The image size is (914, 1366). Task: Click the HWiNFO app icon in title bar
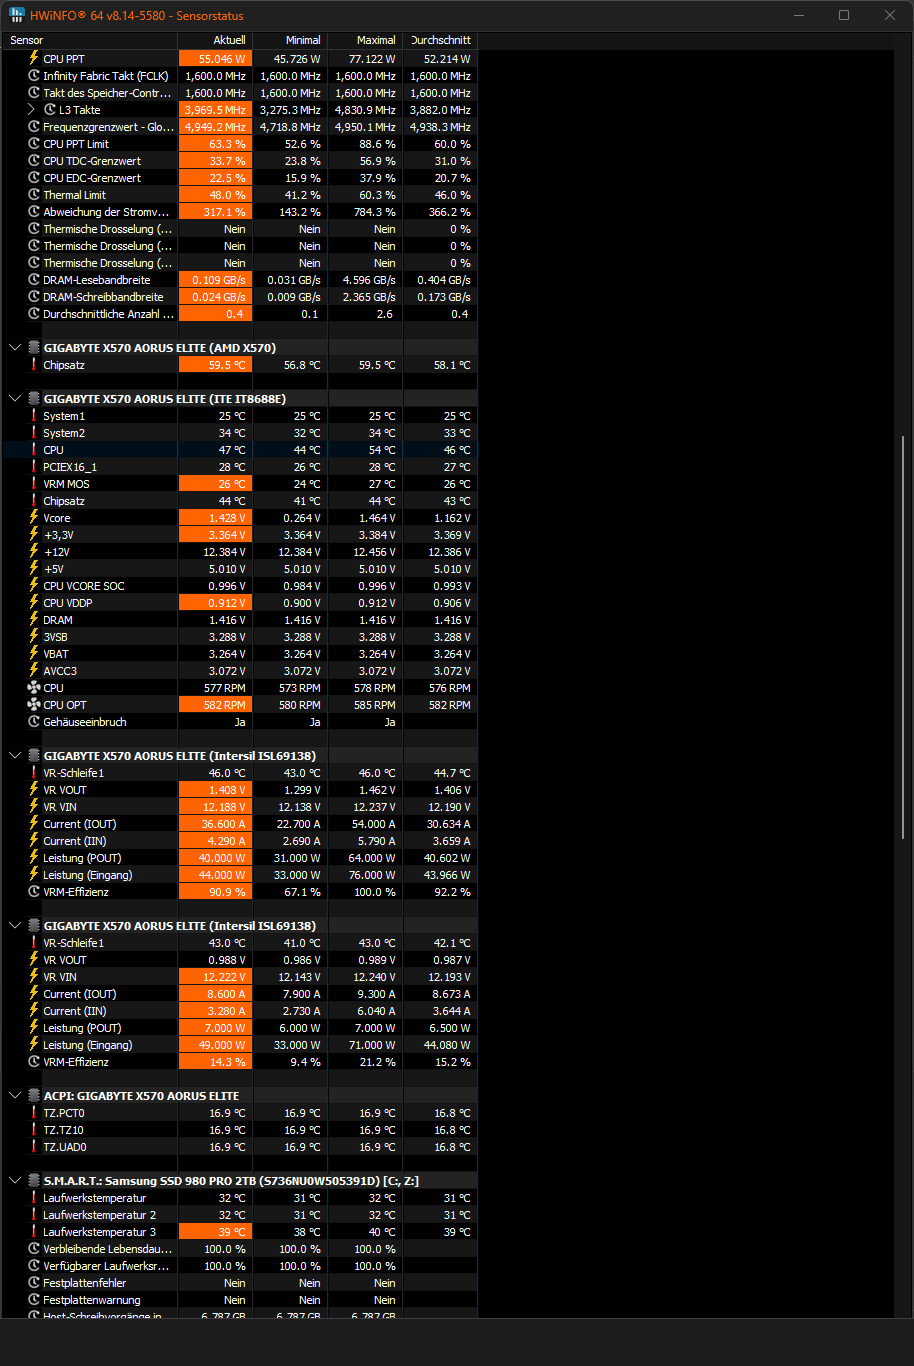click(x=17, y=15)
